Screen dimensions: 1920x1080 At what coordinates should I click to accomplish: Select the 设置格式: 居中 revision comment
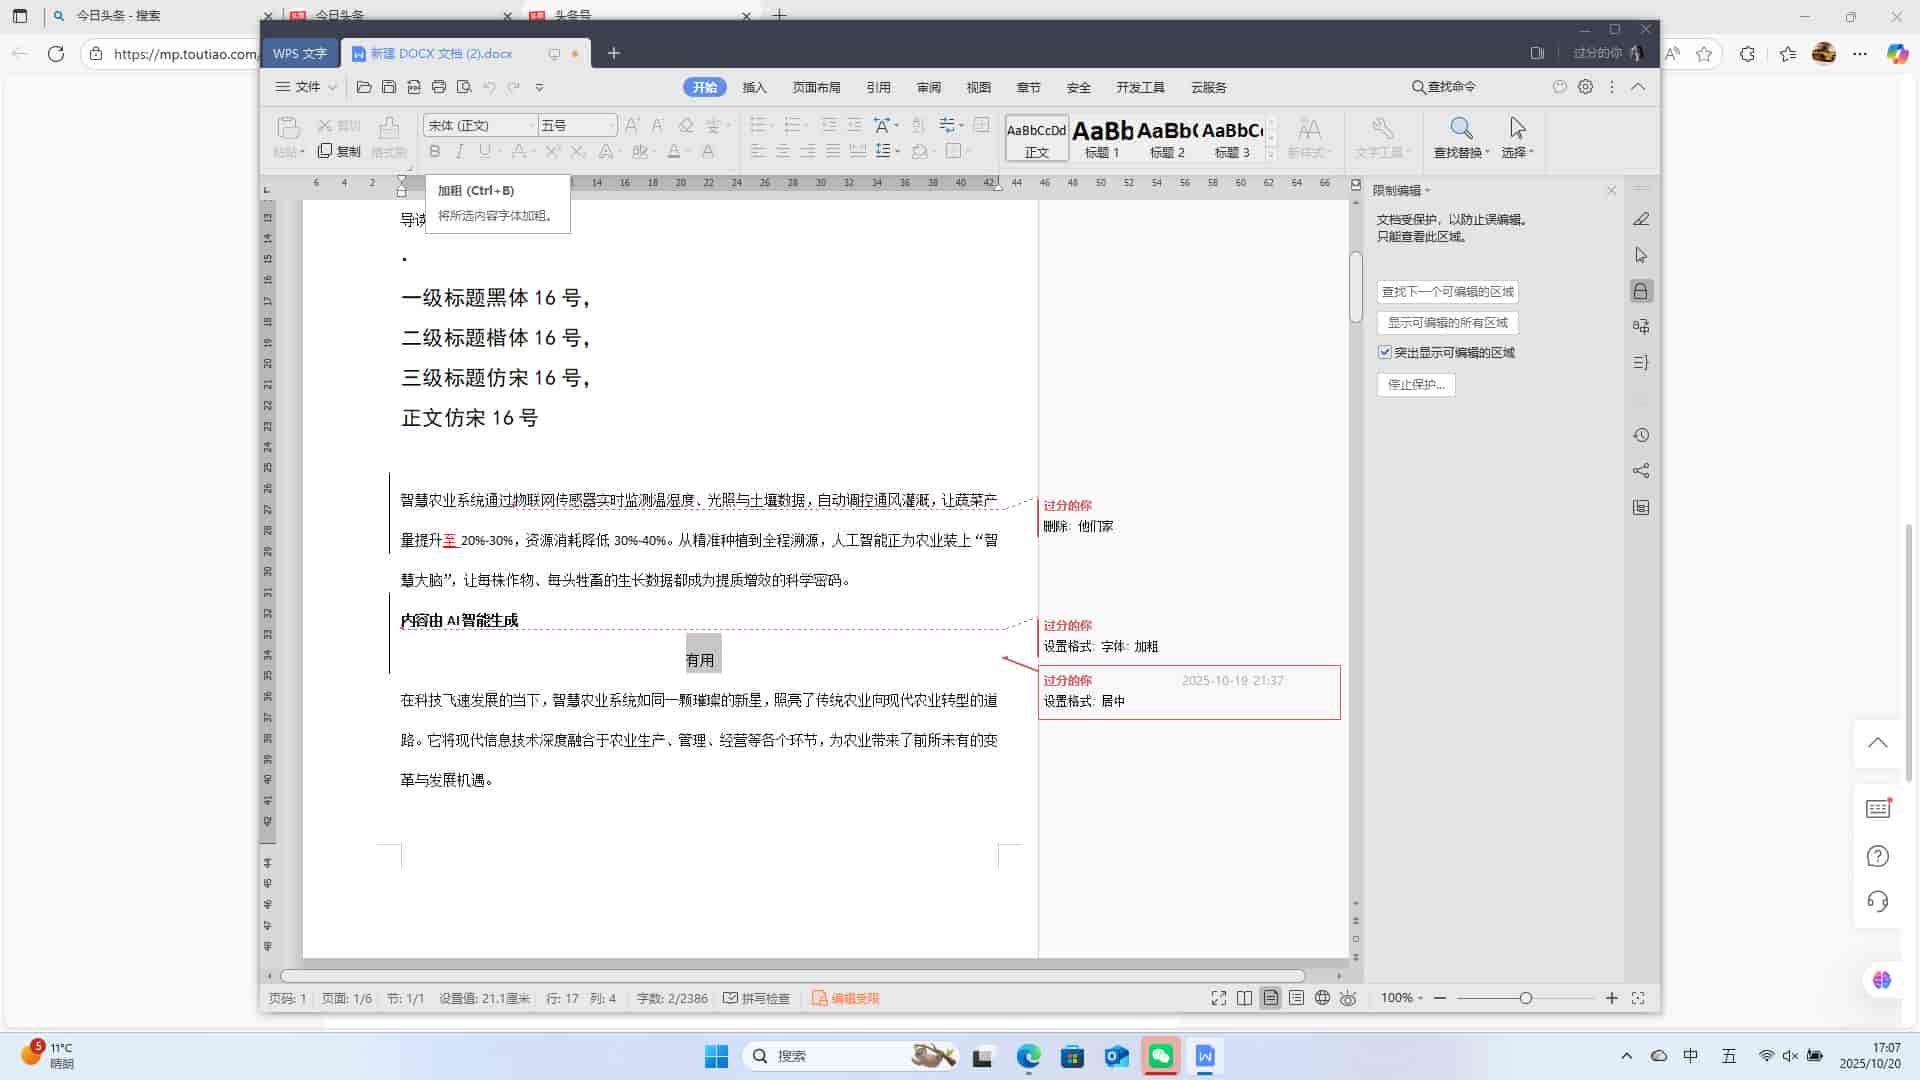coord(1189,692)
